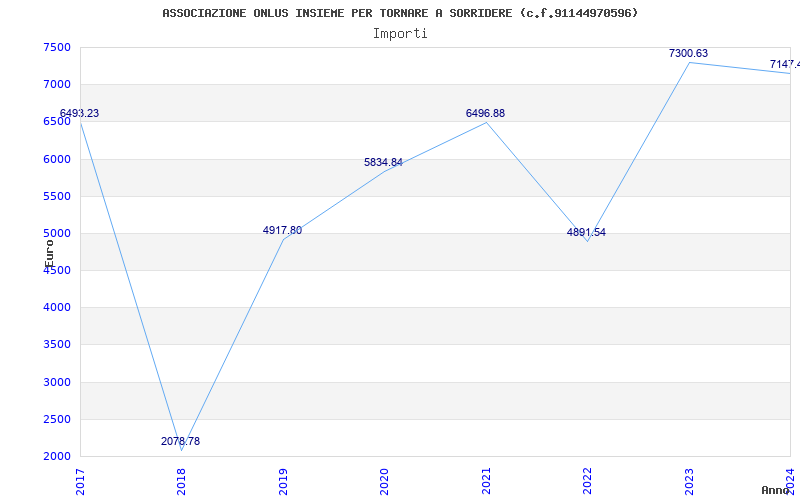Click the data label 2078.78
This screenshot has width=800, height=500.
tap(180, 442)
